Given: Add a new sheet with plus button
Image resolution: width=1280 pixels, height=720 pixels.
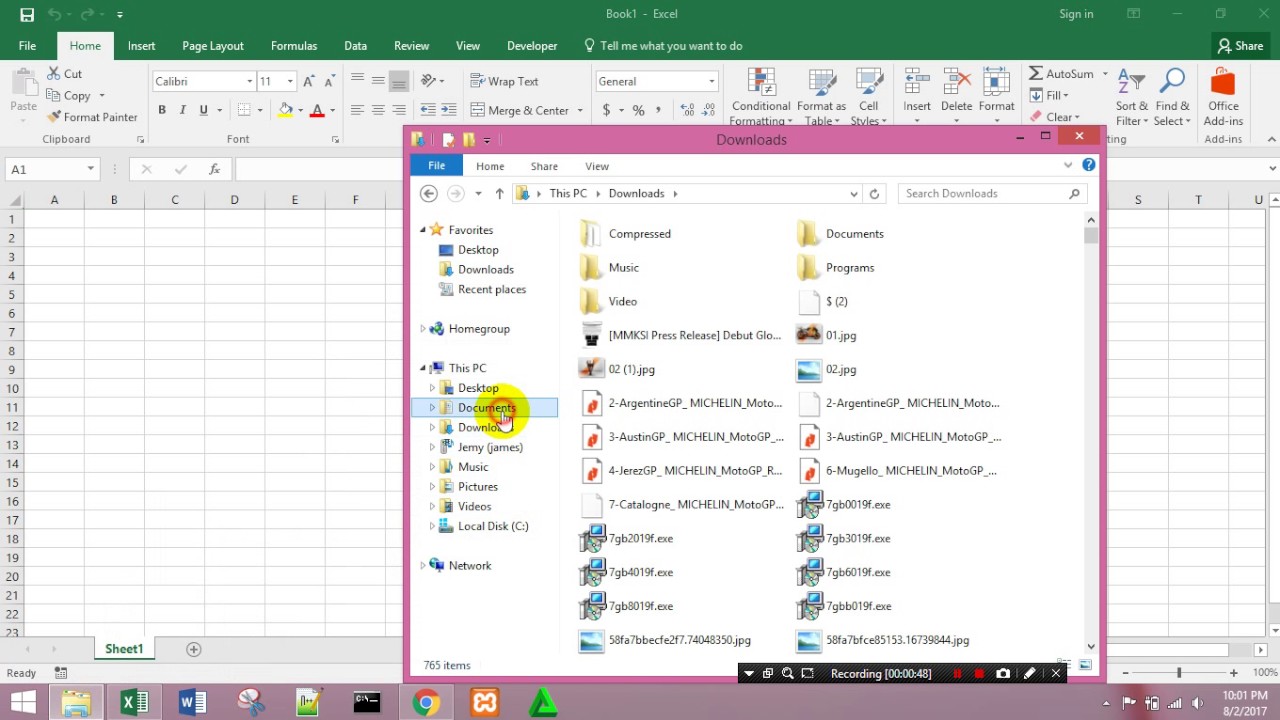Looking at the screenshot, I should point(194,649).
